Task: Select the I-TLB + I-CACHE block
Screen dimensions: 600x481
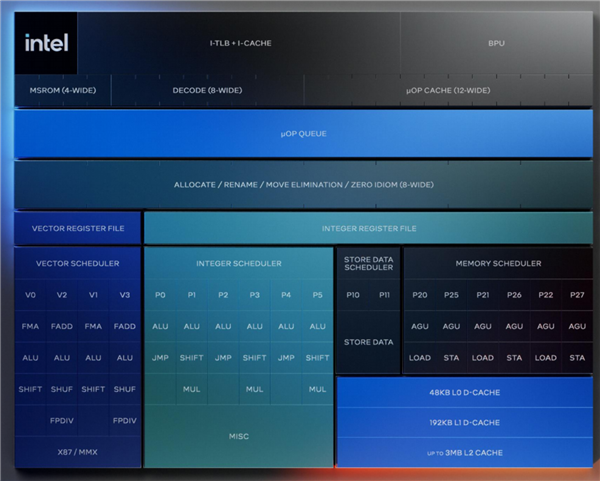Action: pyautogui.click(x=240, y=43)
